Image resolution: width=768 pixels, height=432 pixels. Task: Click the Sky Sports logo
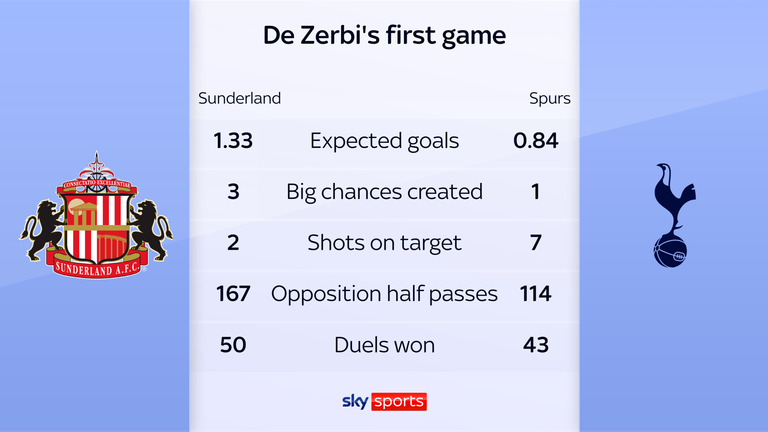(x=384, y=401)
